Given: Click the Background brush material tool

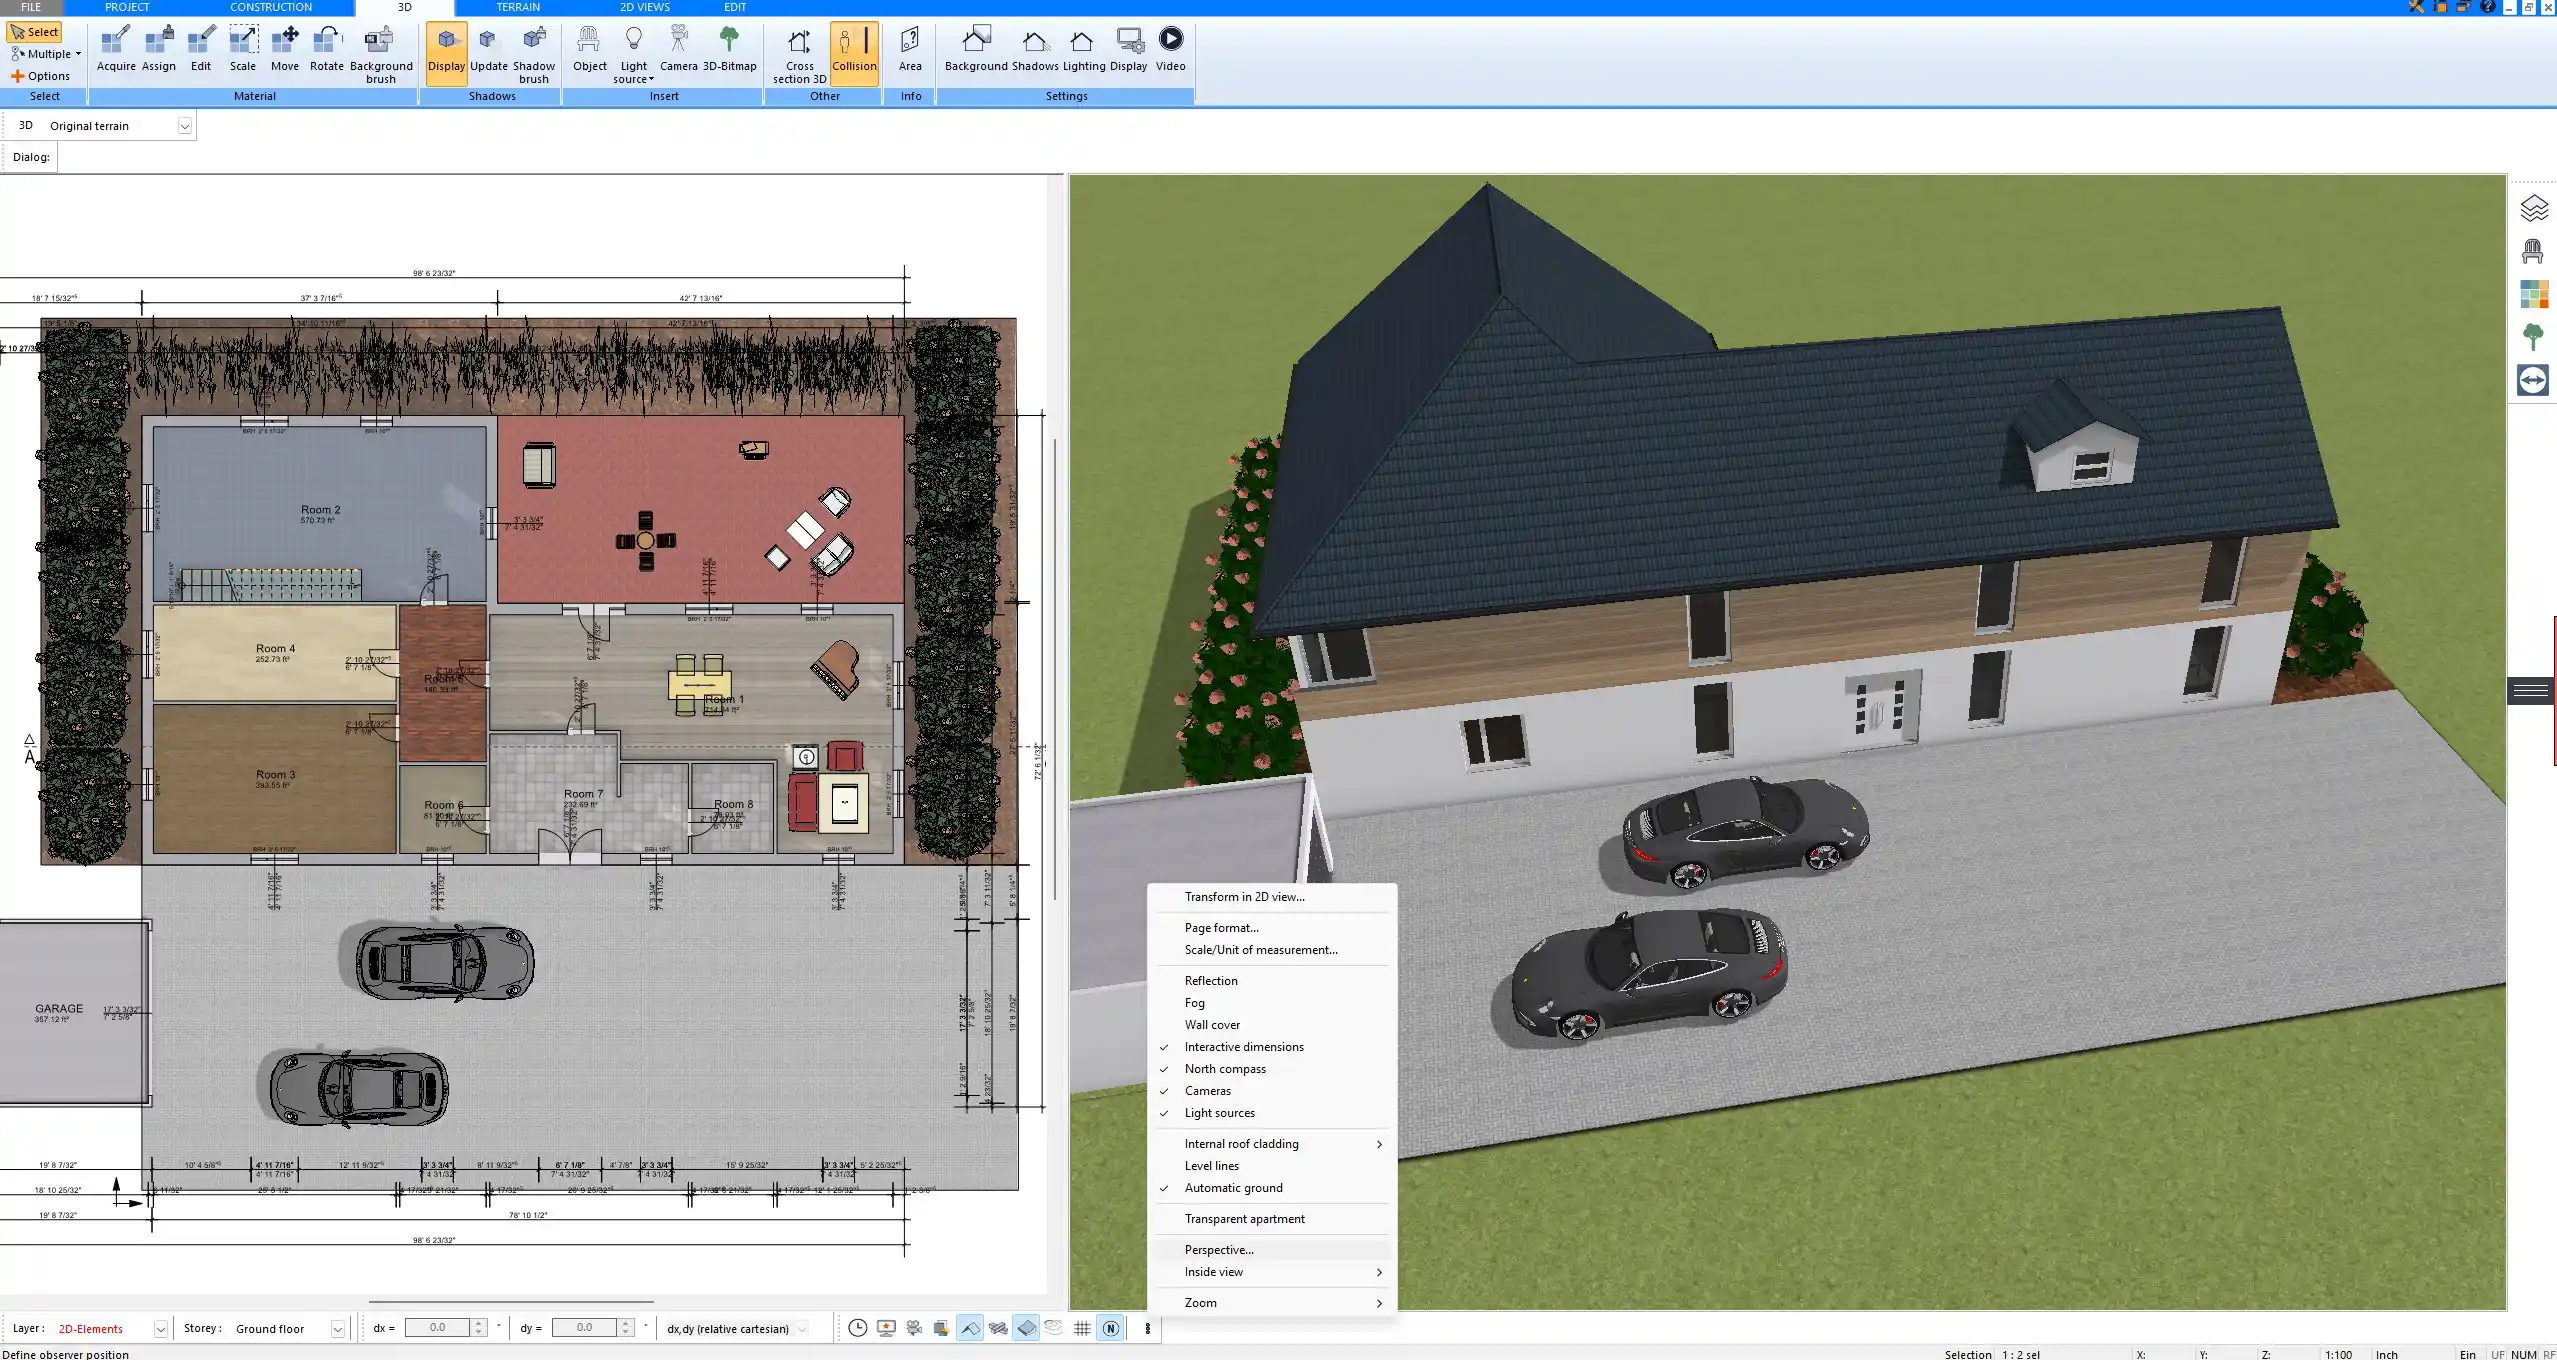Looking at the screenshot, I should (380, 52).
